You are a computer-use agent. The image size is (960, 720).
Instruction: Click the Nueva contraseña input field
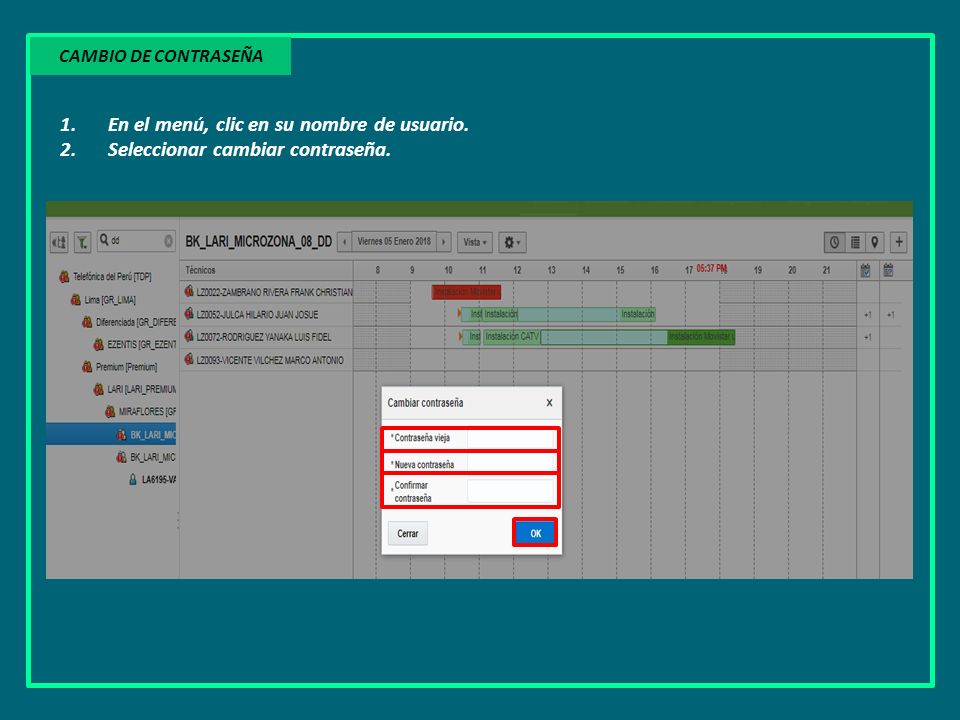point(511,464)
